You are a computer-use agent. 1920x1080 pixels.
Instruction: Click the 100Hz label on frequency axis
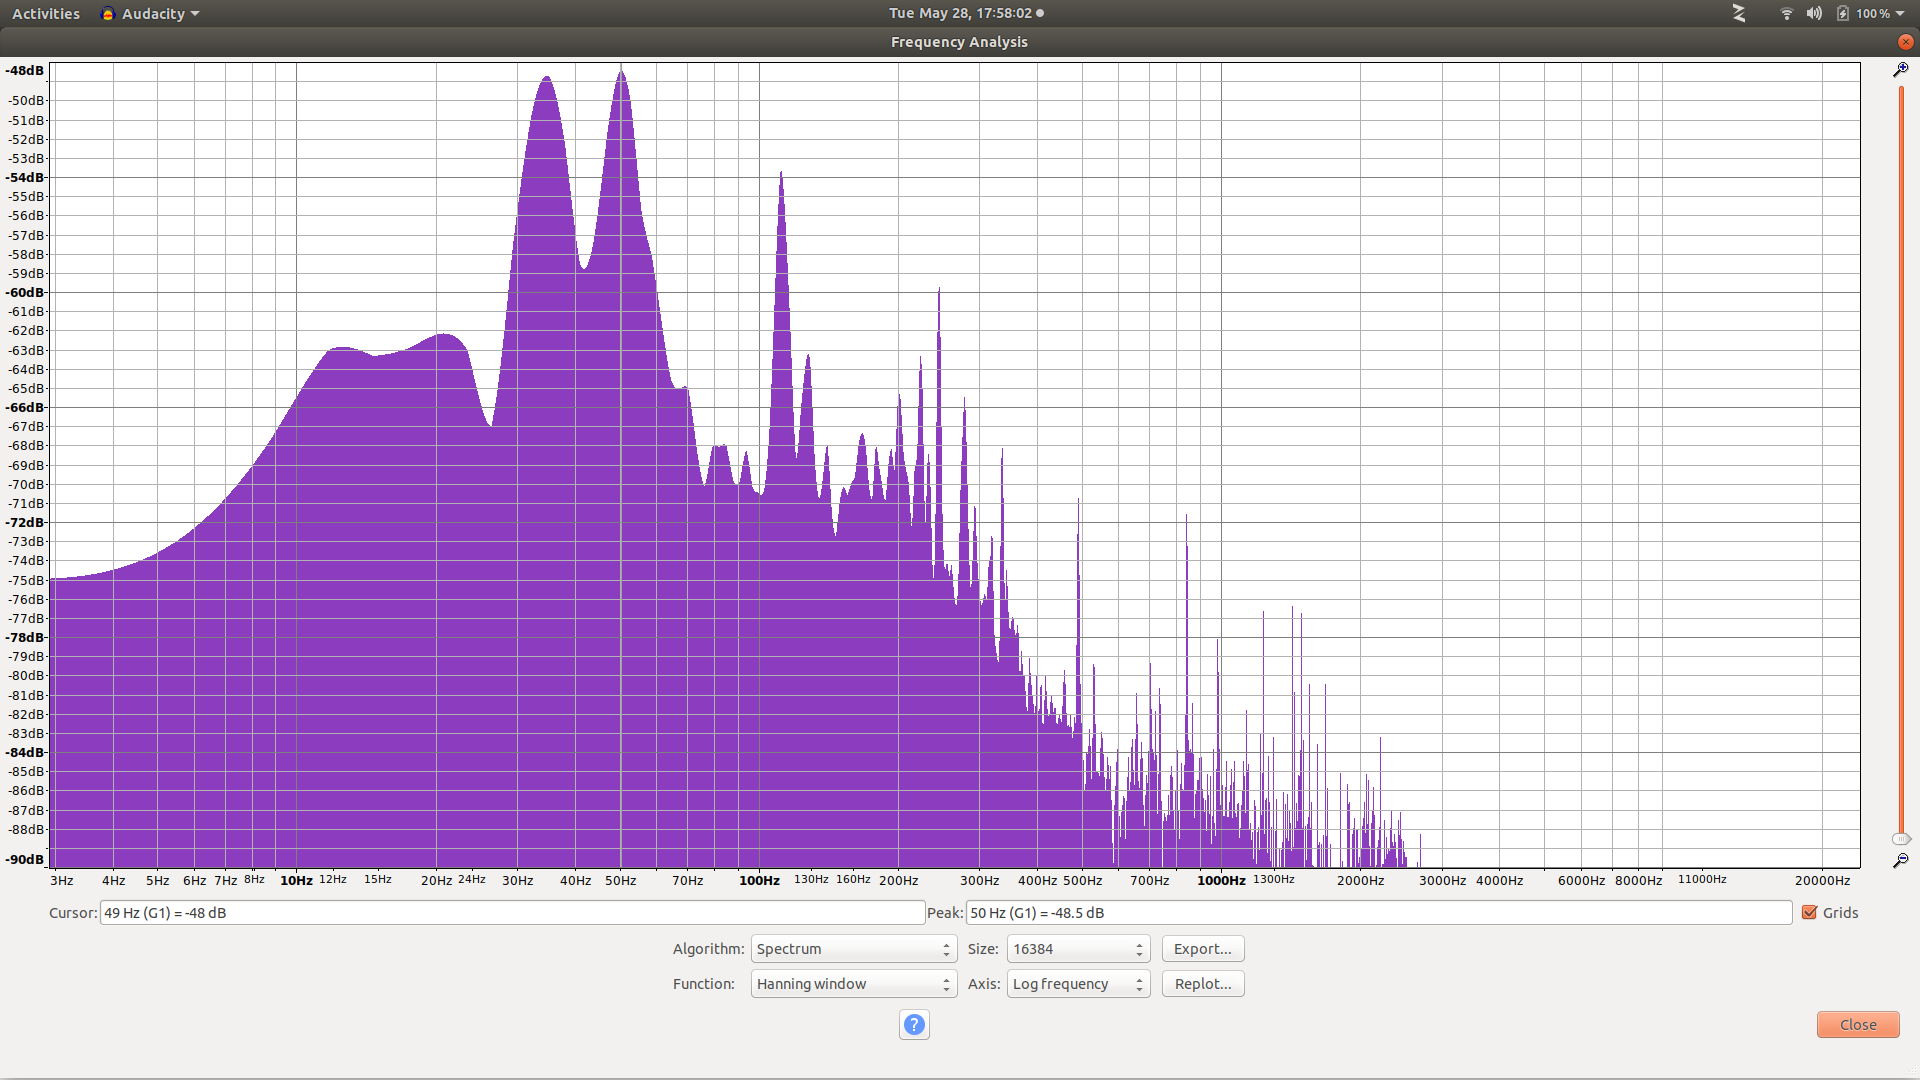(x=759, y=881)
